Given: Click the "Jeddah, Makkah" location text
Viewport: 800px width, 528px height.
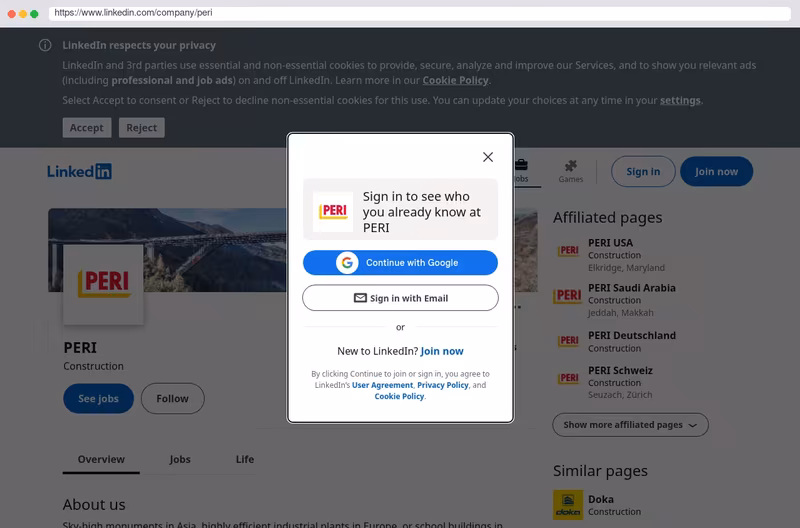Looking at the screenshot, I should 620,313.
